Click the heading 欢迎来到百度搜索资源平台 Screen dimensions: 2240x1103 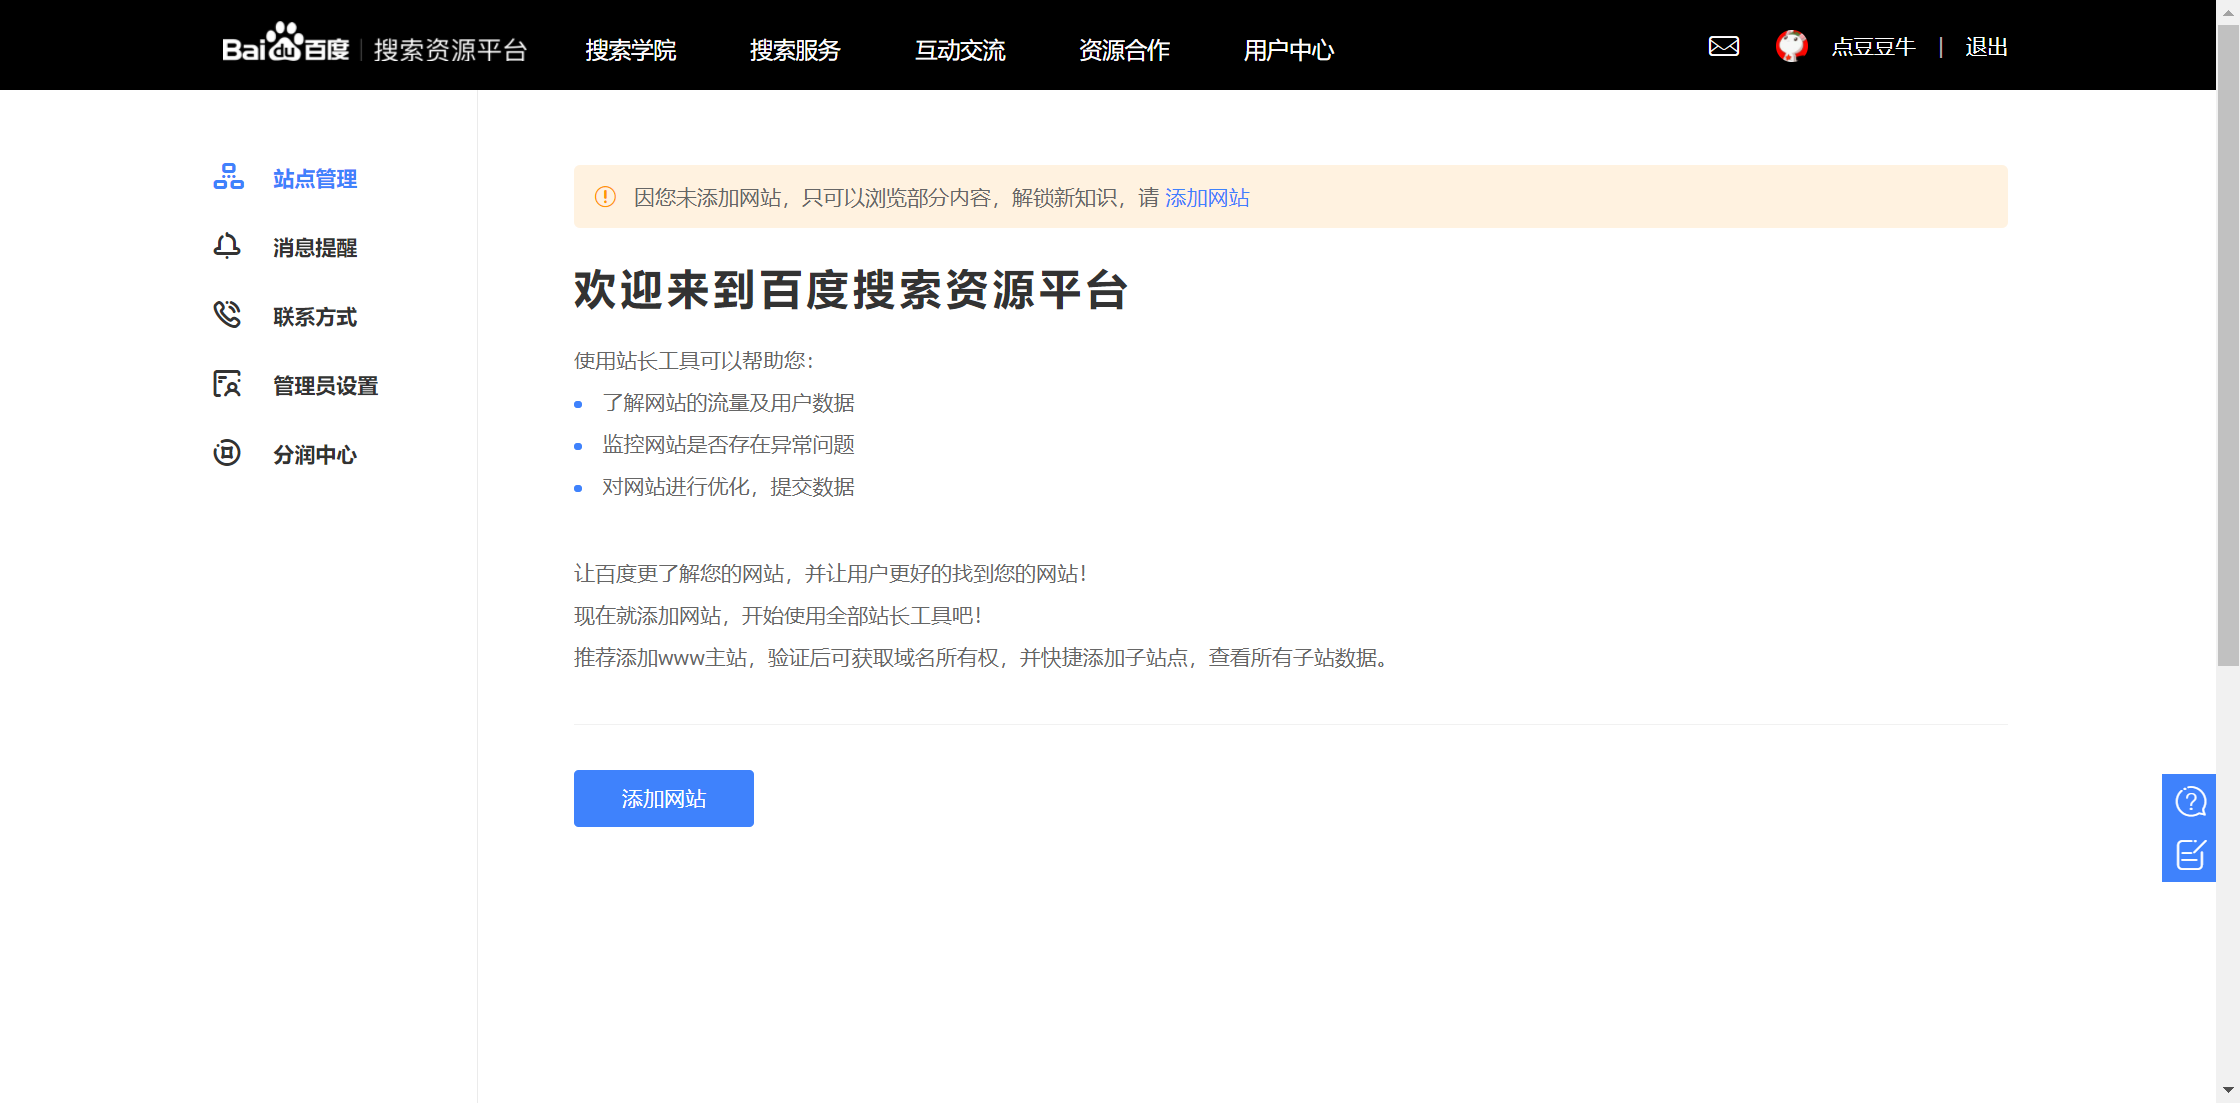851,291
